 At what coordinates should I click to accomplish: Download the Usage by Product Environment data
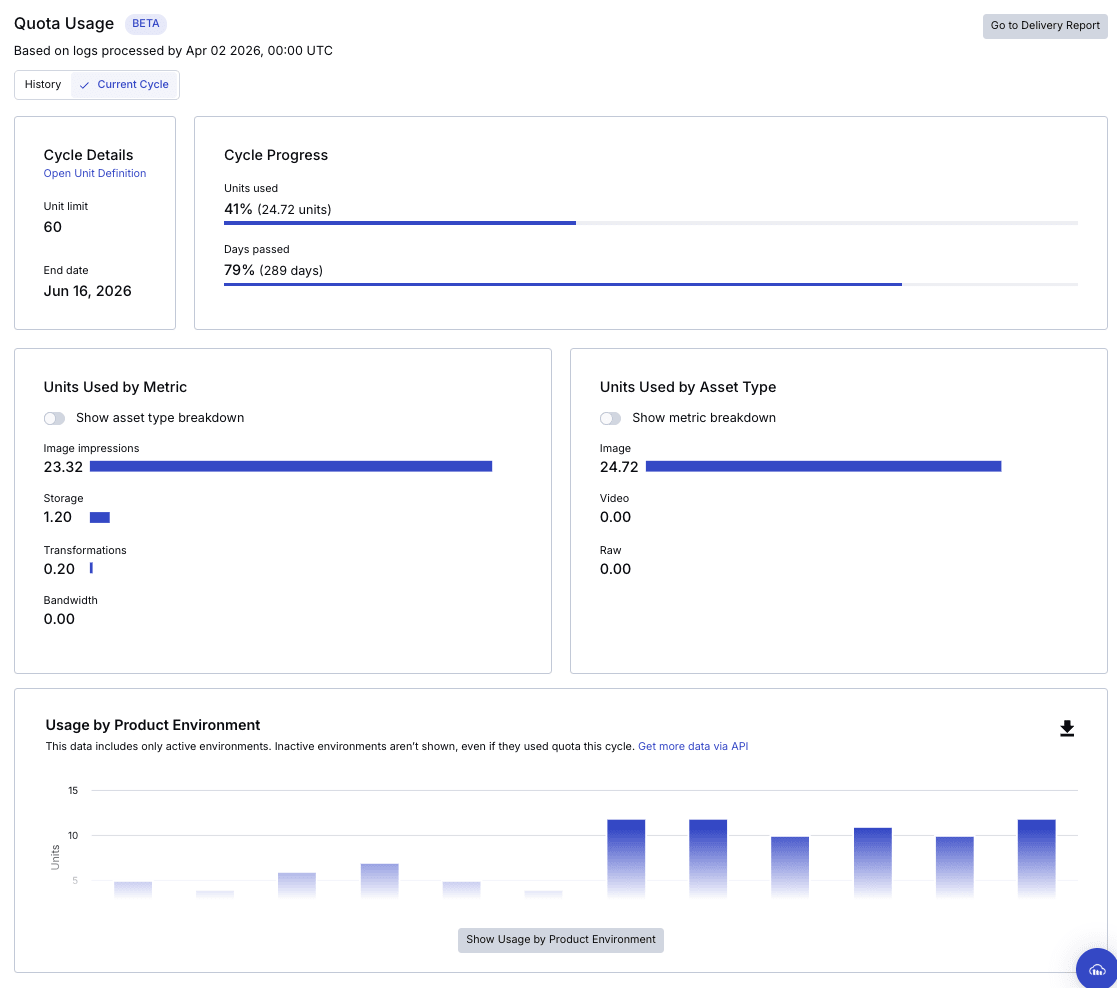coord(1067,728)
